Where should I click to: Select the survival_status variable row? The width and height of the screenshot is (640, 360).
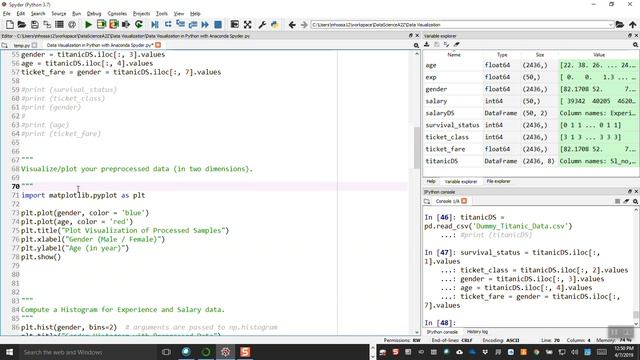pos(531,125)
